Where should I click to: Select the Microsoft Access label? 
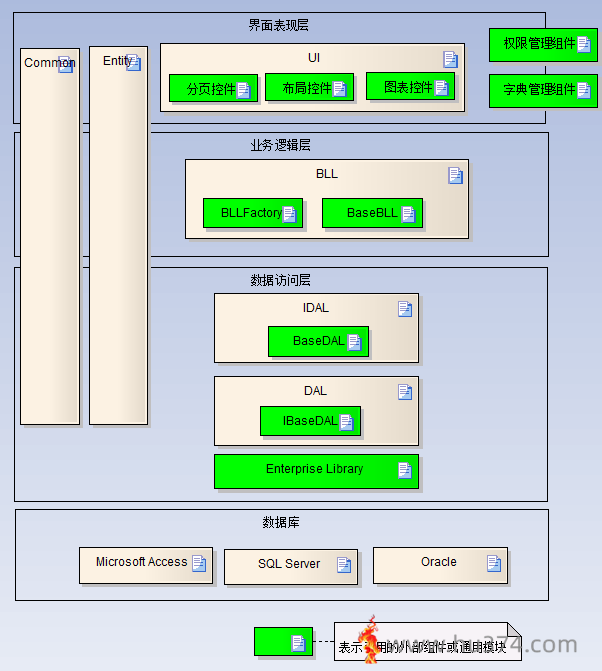pyautogui.click(x=142, y=561)
